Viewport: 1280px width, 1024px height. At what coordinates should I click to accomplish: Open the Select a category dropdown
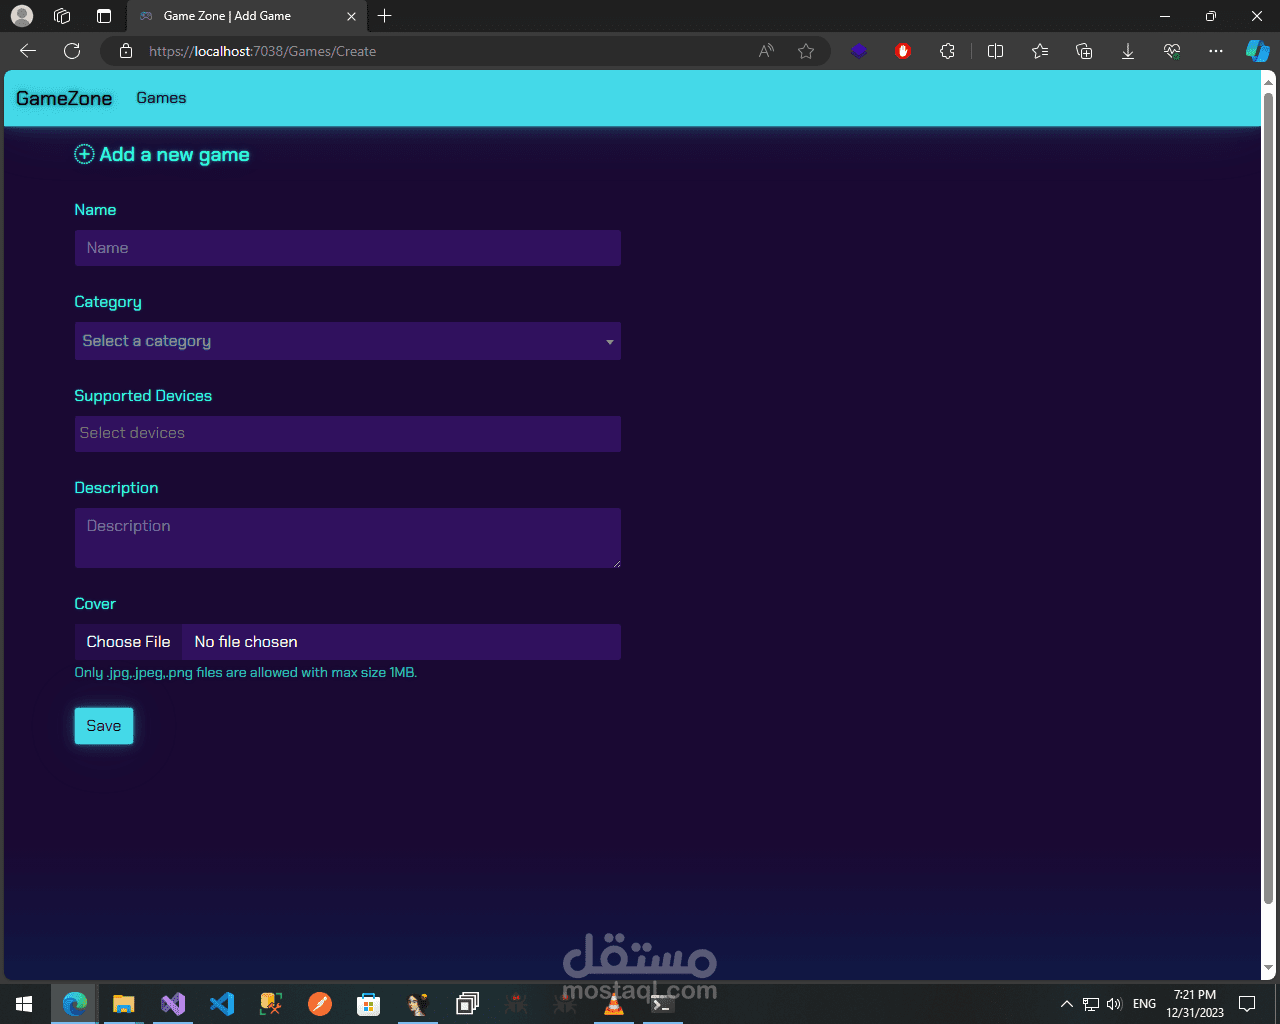pyautogui.click(x=348, y=341)
